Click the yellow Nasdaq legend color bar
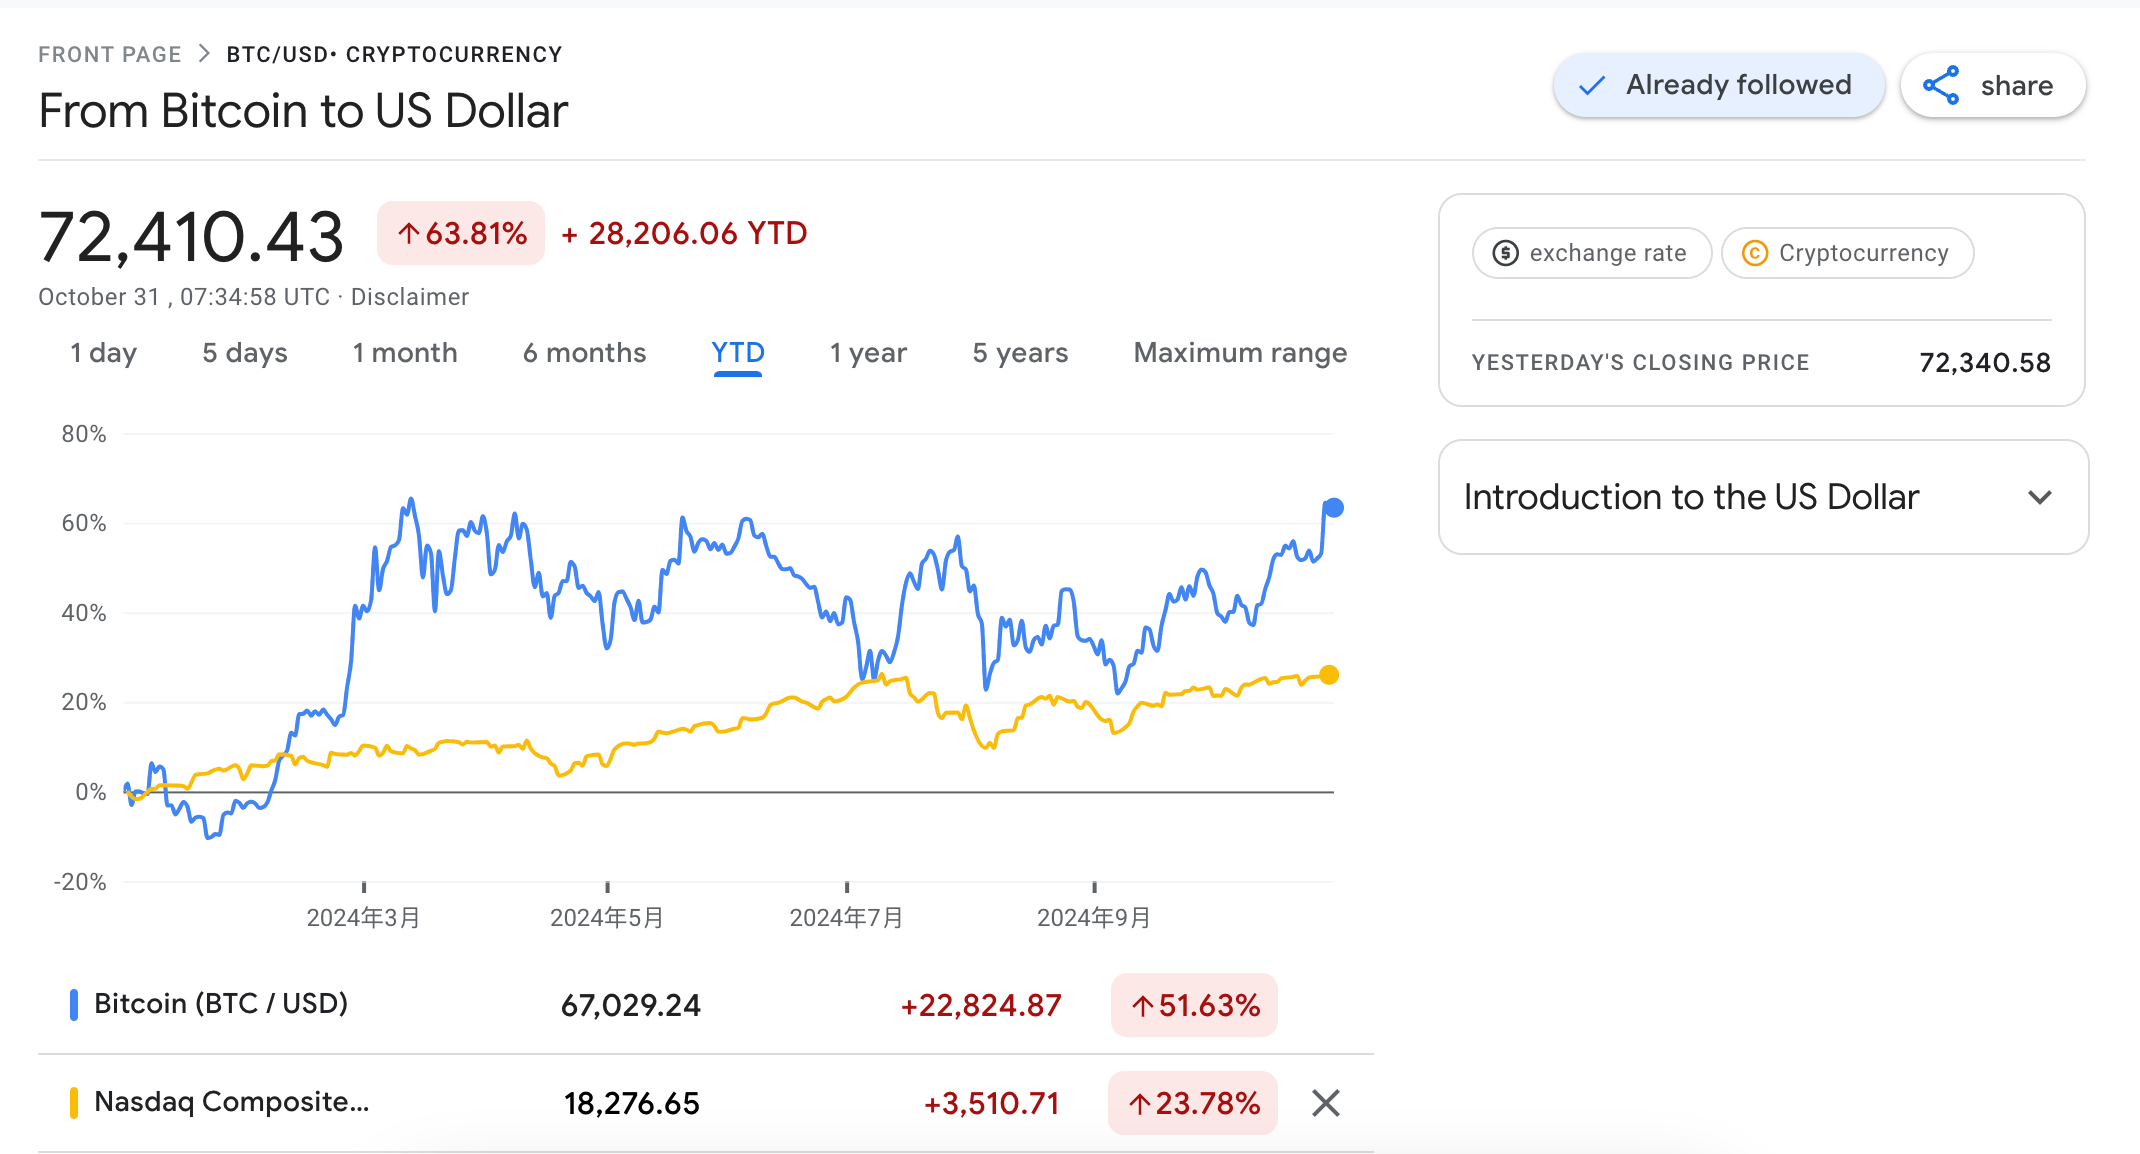The image size is (2140, 1154). coord(74,1103)
